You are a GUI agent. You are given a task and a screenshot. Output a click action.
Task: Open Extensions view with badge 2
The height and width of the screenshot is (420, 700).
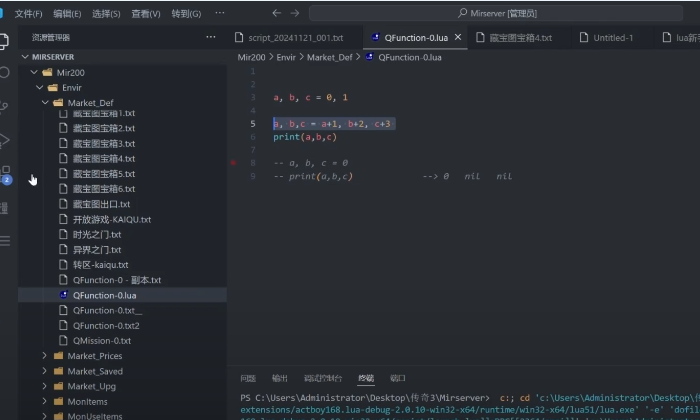coord(8,173)
